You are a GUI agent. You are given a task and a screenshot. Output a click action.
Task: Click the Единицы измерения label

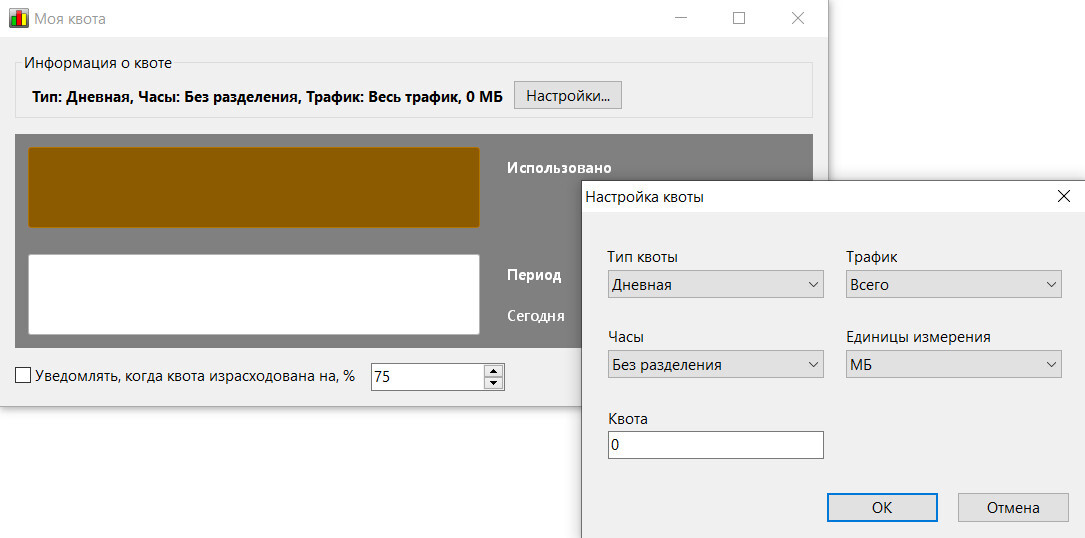[918, 337]
